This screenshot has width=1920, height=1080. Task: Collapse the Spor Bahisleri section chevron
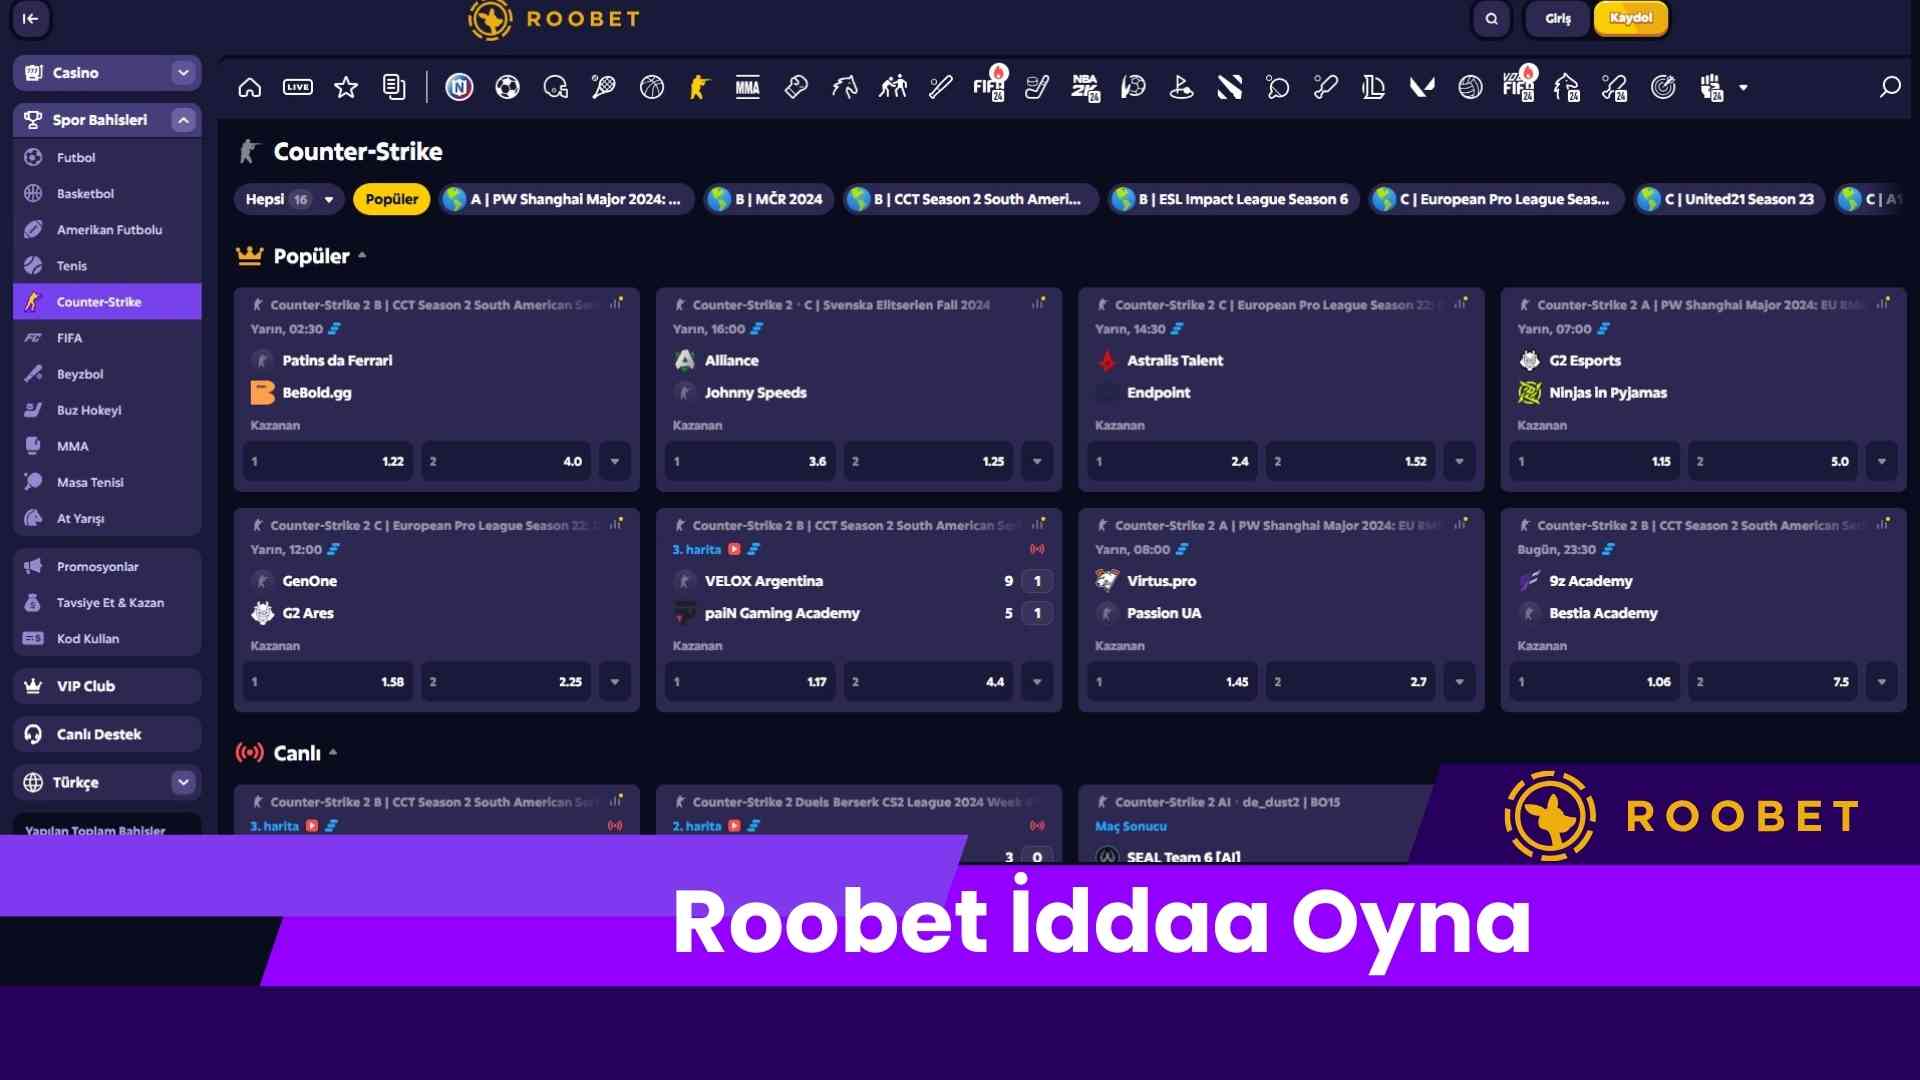(x=182, y=120)
